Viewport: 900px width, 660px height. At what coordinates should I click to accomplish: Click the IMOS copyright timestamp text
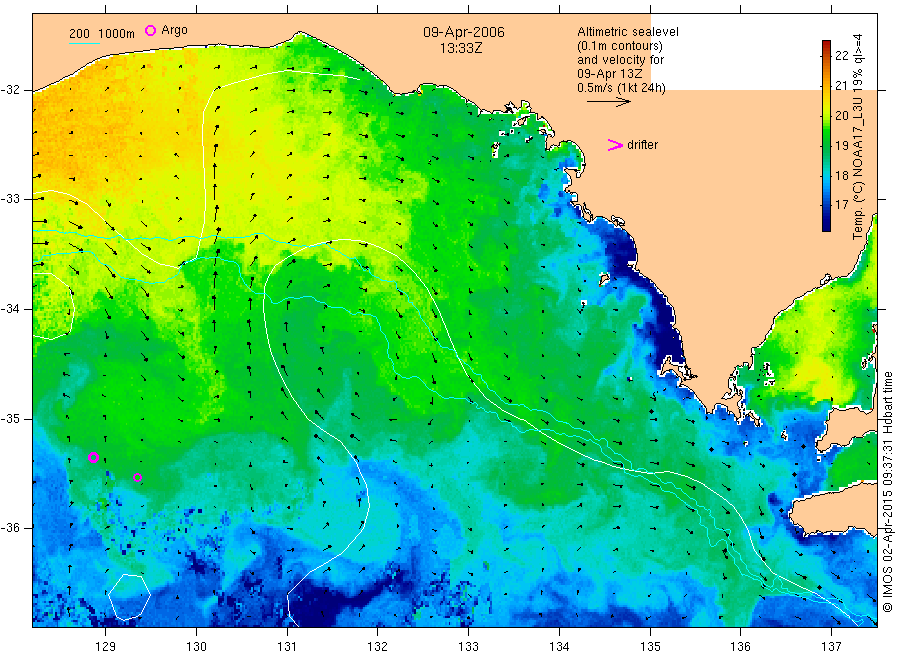(887, 492)
